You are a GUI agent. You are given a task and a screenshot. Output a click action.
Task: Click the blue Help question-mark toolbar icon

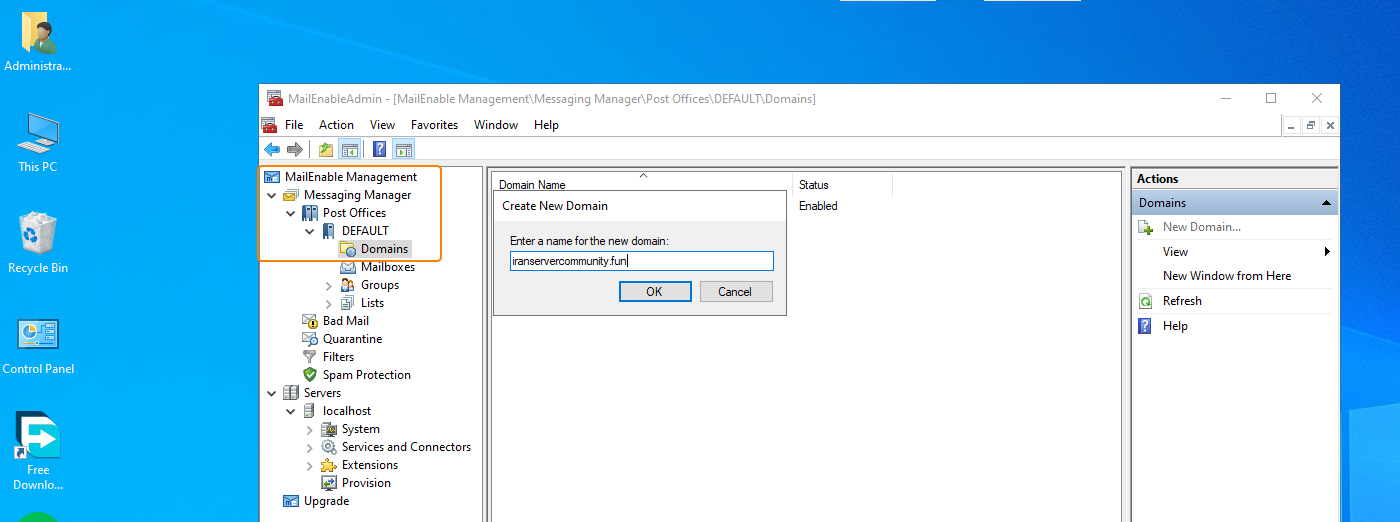(380, 150)
